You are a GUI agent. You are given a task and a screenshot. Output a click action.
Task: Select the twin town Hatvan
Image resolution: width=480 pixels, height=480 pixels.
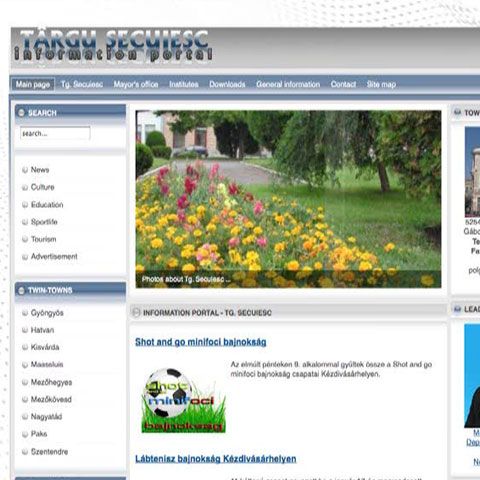coord(42,330)
